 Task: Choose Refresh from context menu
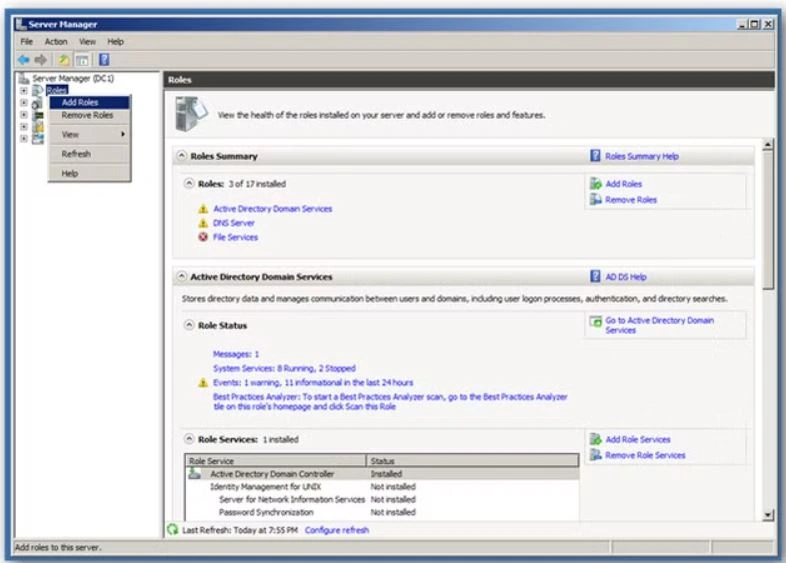click(x=90, y=154)
